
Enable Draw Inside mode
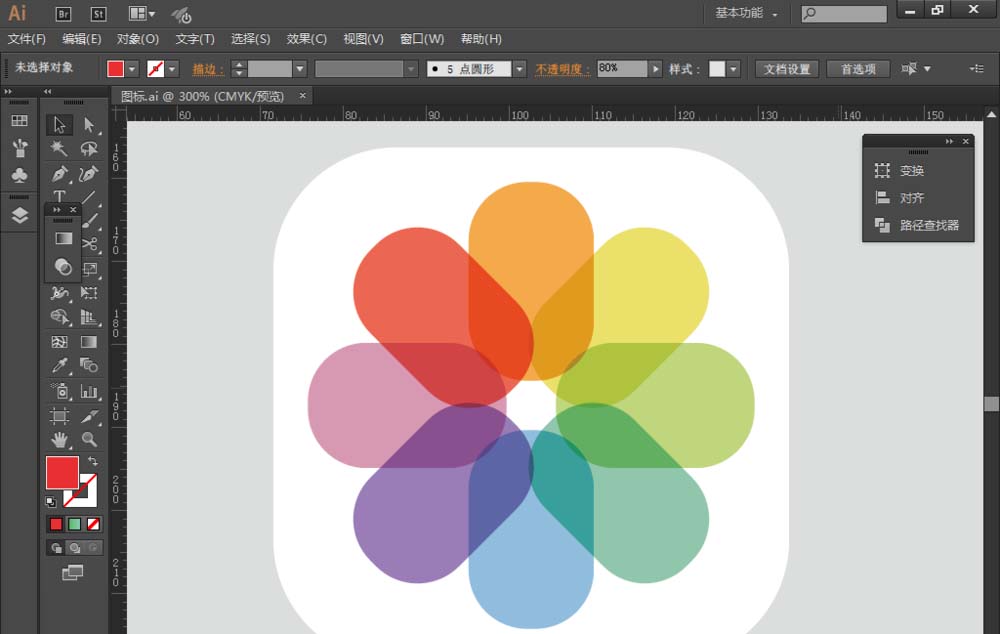[93, 548]
